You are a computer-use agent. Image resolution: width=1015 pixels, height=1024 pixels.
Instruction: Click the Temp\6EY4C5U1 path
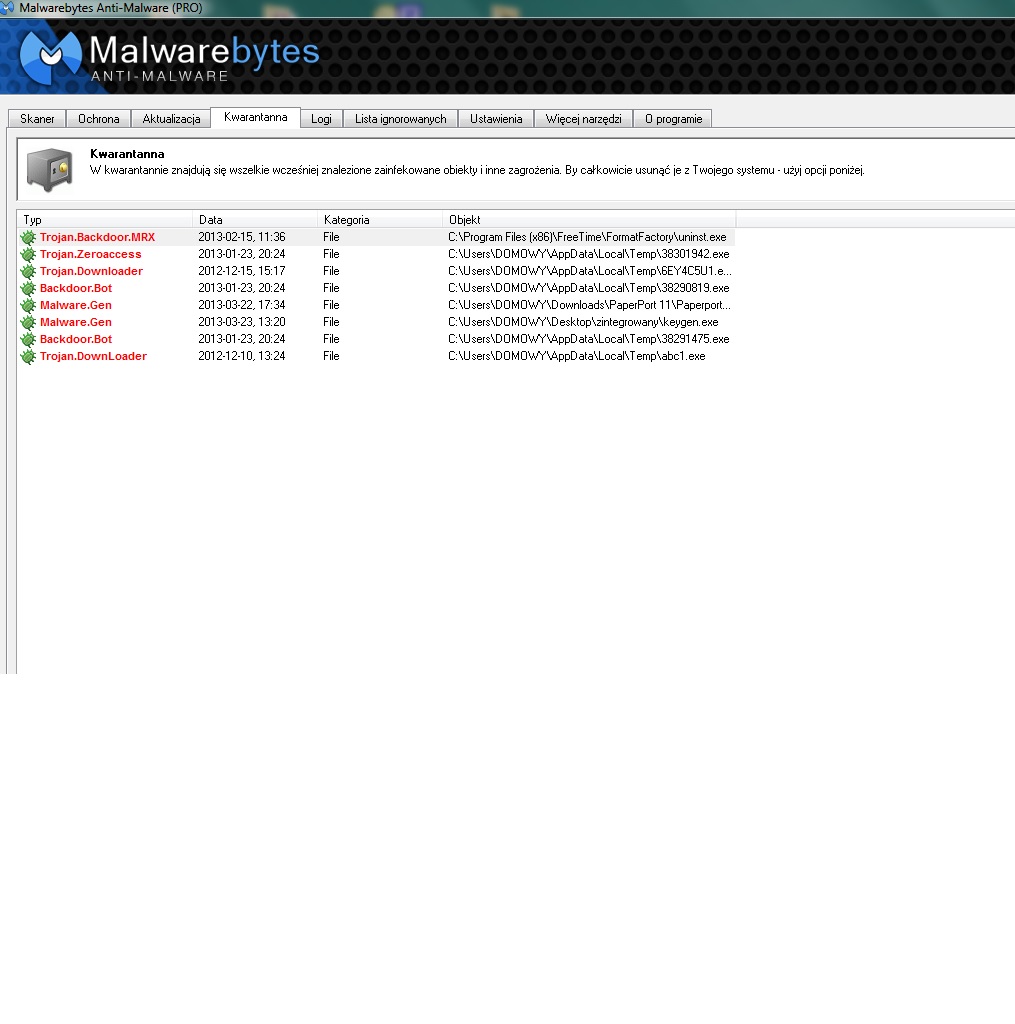(x=590, y=271)
